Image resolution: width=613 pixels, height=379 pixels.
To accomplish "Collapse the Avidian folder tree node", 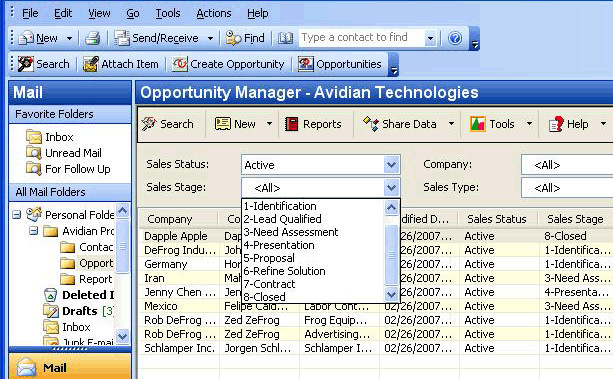I will pyautogui.click(x=34, y=231).
